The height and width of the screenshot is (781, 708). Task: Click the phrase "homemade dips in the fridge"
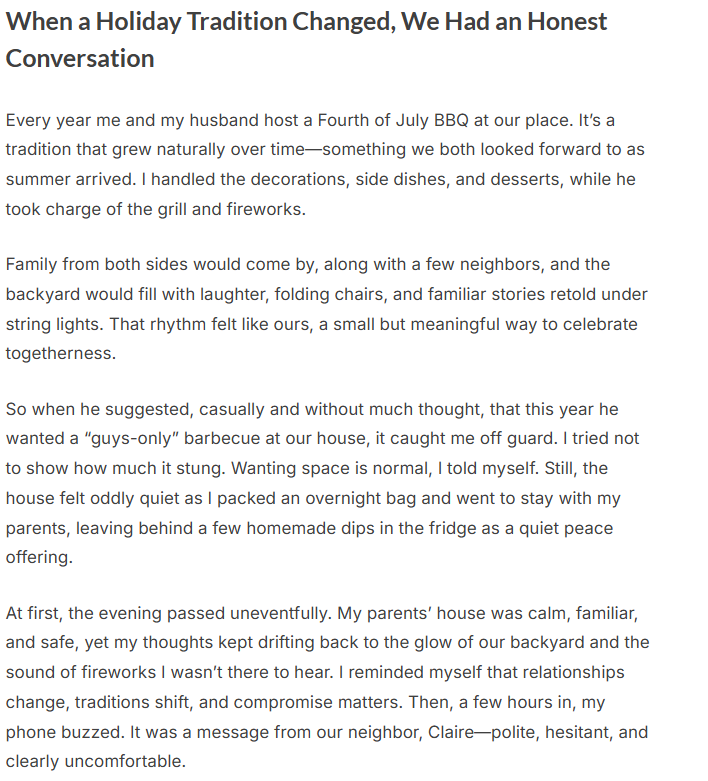tap(320, 528)
